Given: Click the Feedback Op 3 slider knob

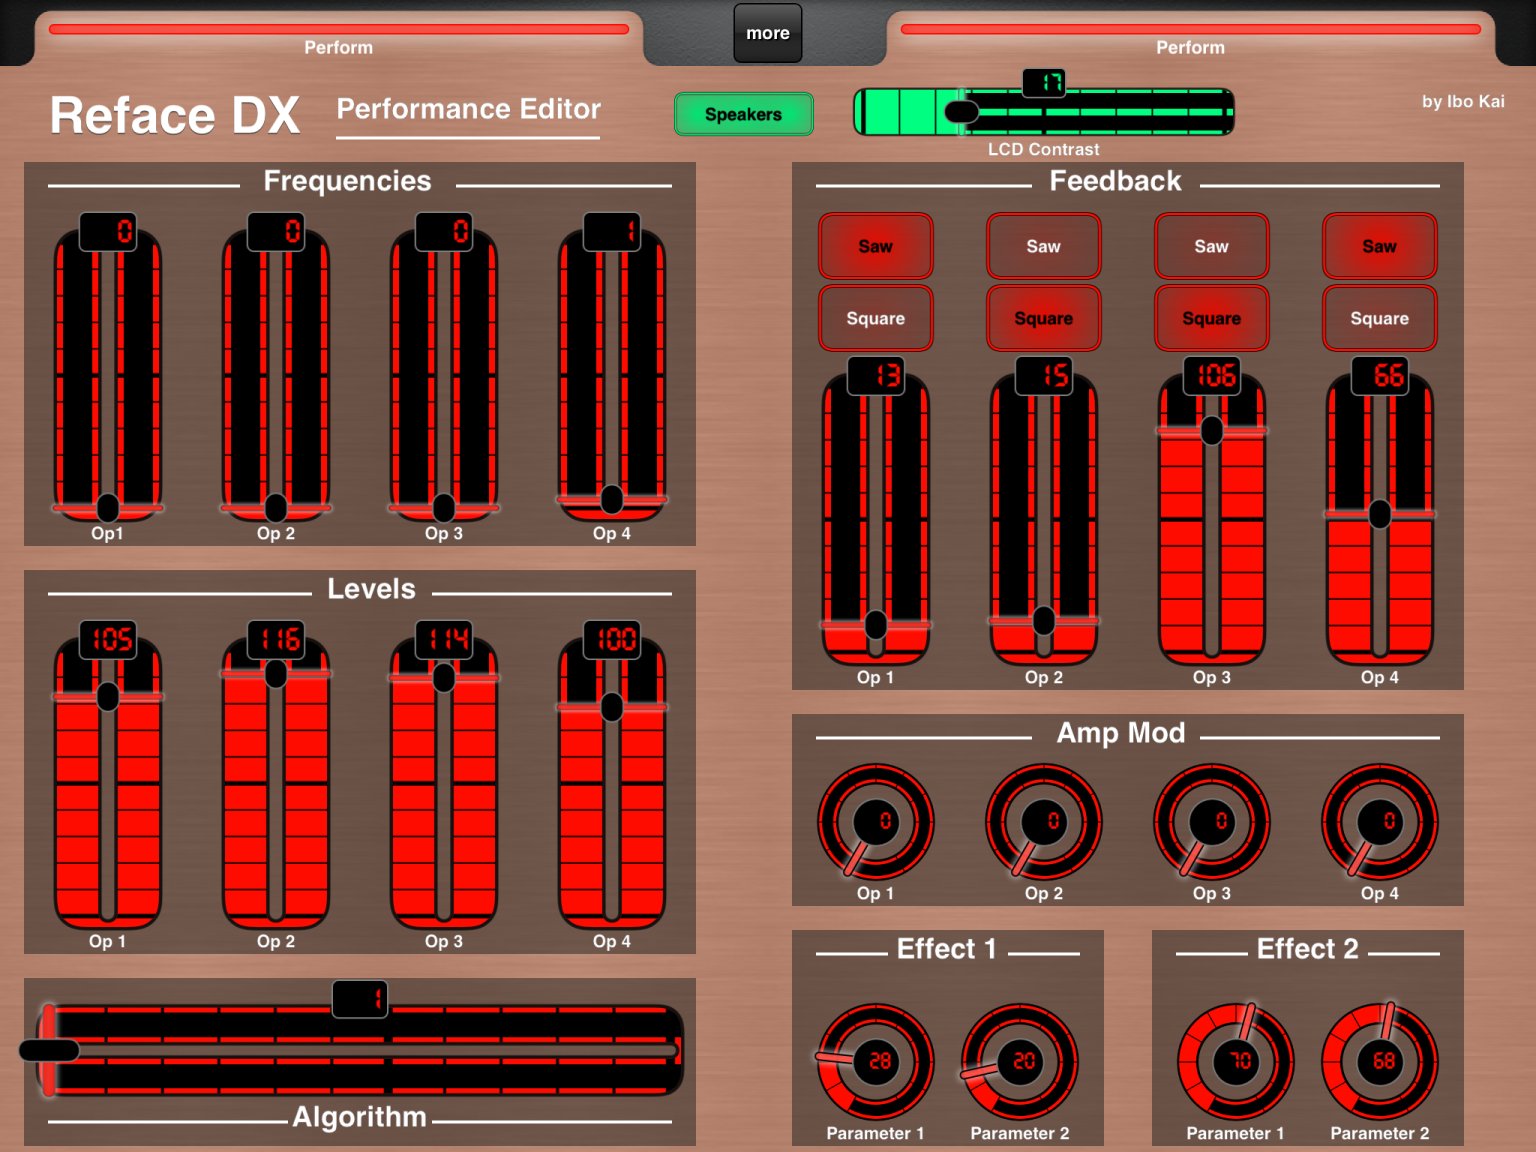Looking at the screenshot, I should (x=1212, y=431).
